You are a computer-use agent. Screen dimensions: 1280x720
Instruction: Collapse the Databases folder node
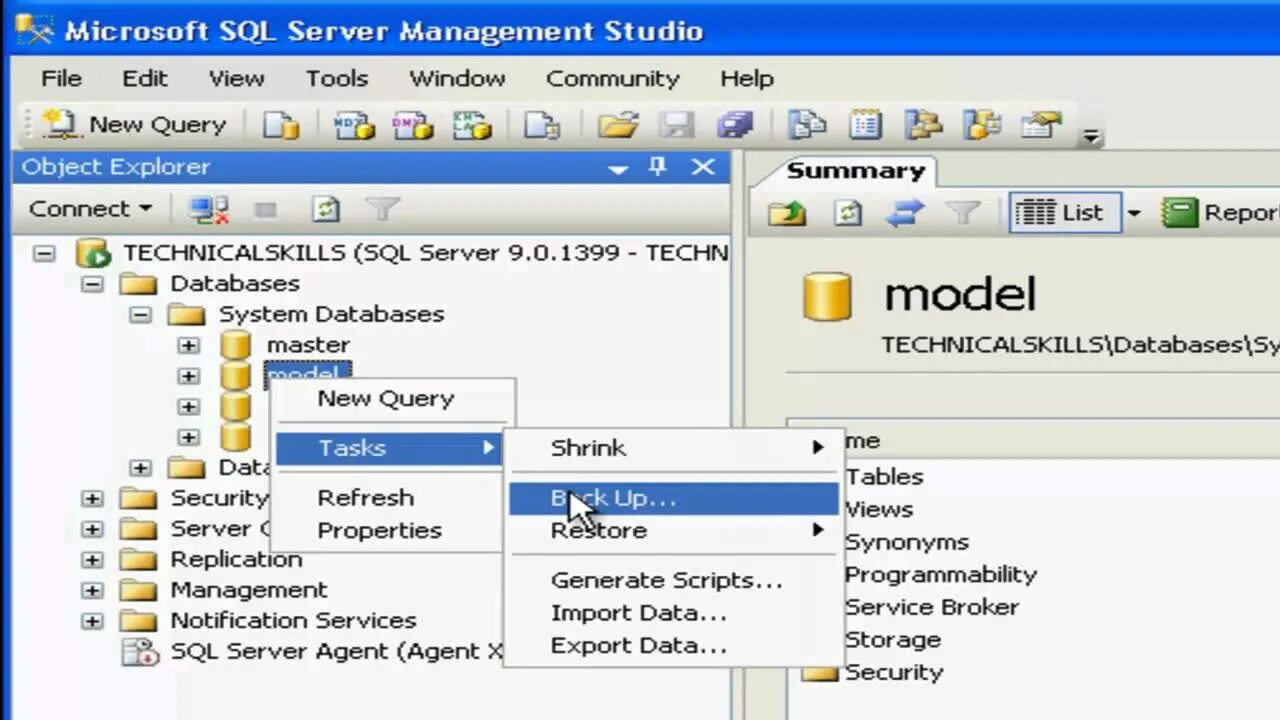(x=92, y=284)
